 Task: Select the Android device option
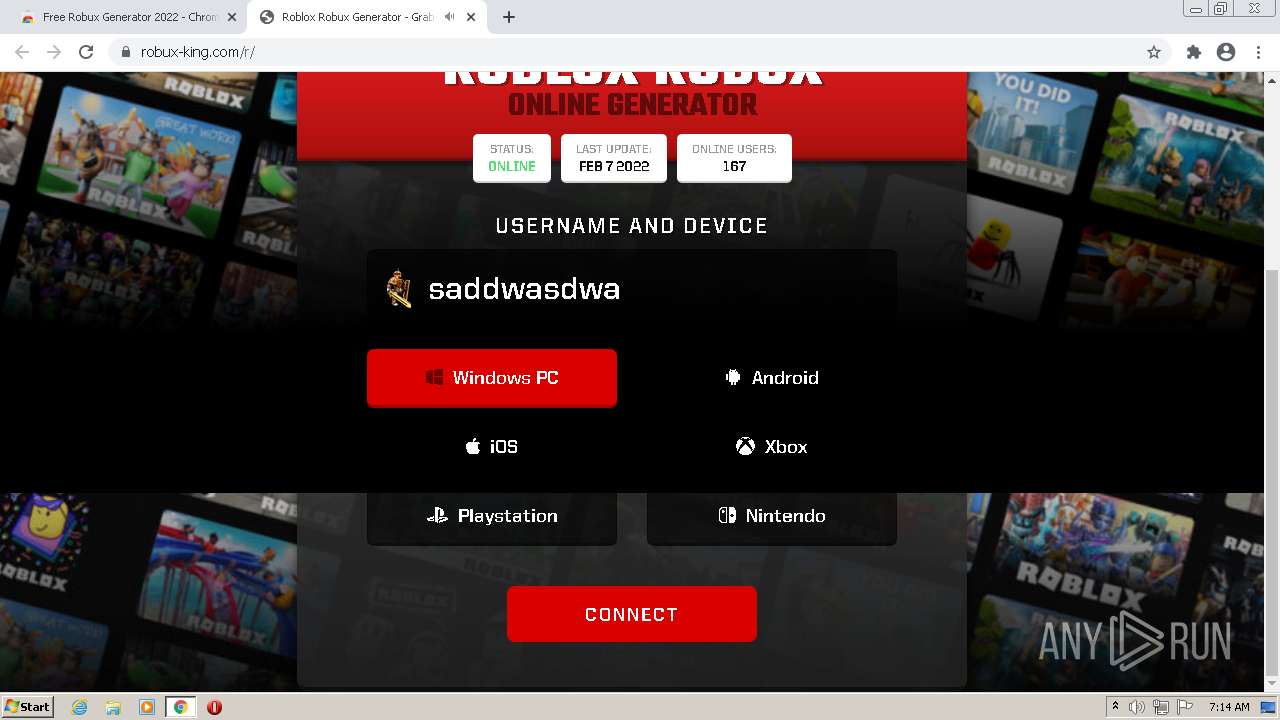point(772,378)
